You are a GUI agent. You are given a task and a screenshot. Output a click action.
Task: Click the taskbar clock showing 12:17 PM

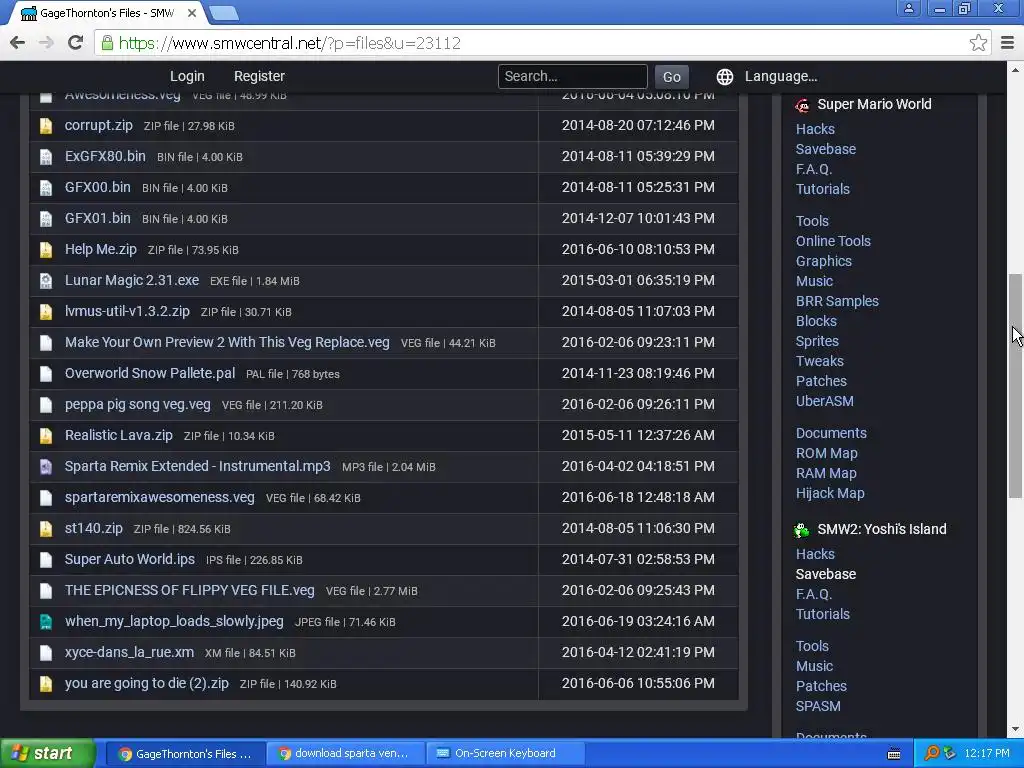point(987,754)
